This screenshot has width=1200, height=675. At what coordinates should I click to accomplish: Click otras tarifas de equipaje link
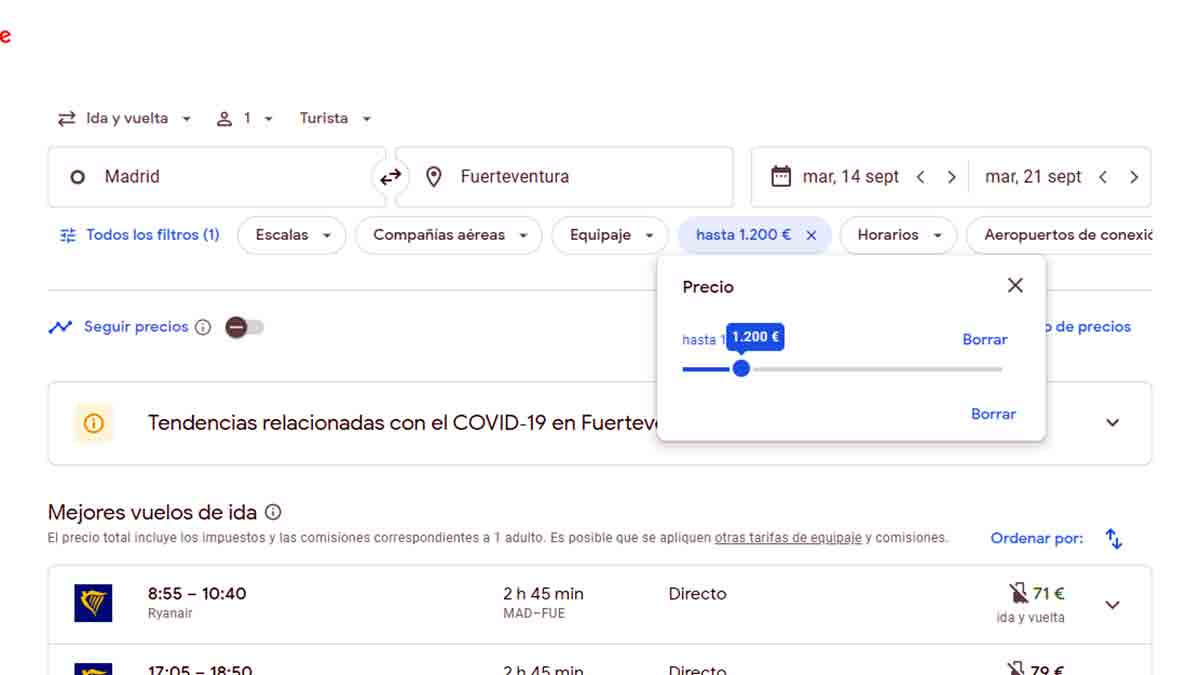point(787,538)
